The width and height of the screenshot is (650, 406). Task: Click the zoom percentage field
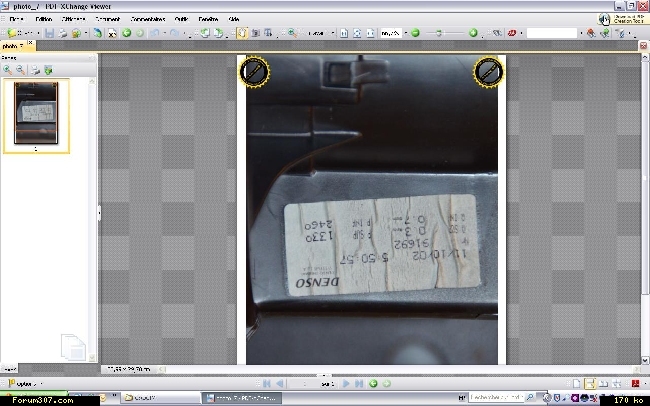[390, 33]
